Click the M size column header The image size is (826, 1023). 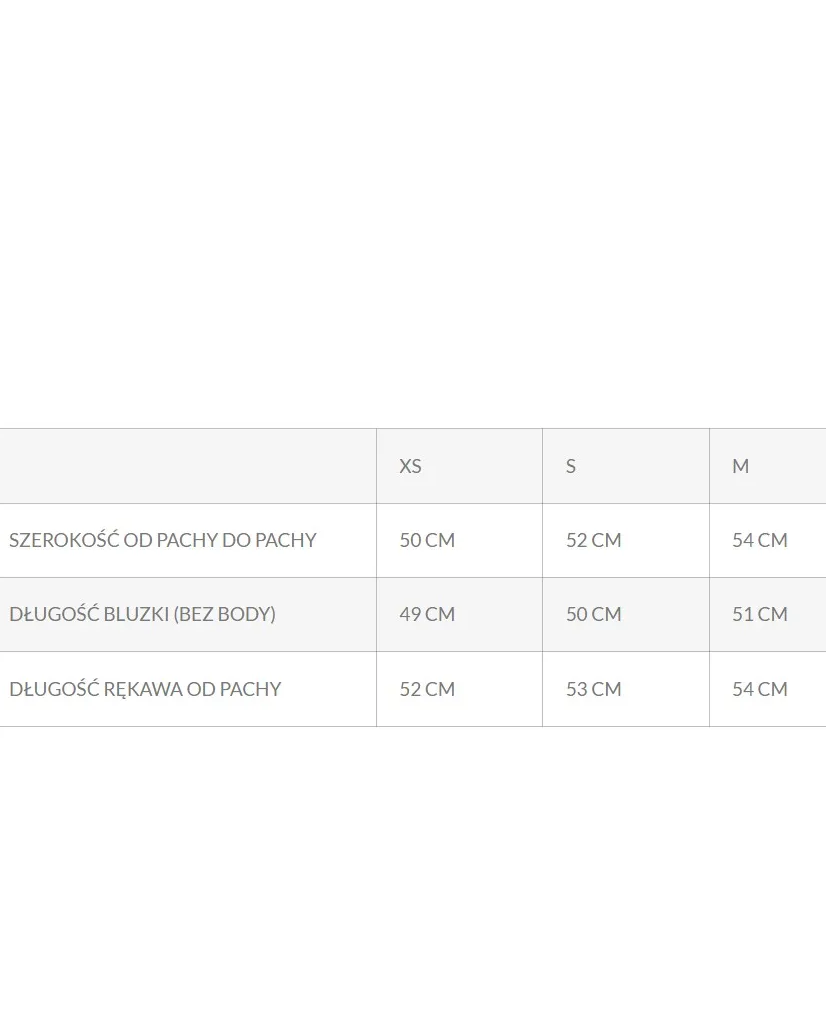(x=740, y=466)
